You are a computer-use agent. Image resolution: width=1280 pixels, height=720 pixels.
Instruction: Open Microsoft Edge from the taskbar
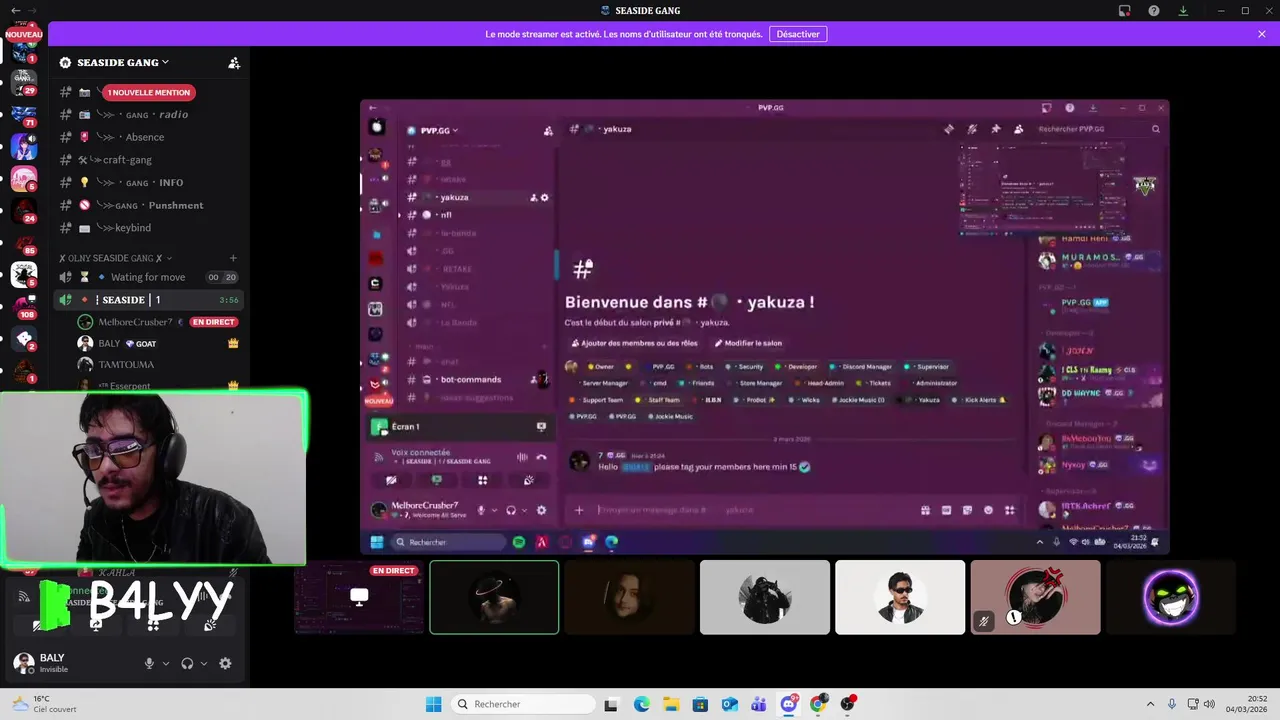pos(641,704)
